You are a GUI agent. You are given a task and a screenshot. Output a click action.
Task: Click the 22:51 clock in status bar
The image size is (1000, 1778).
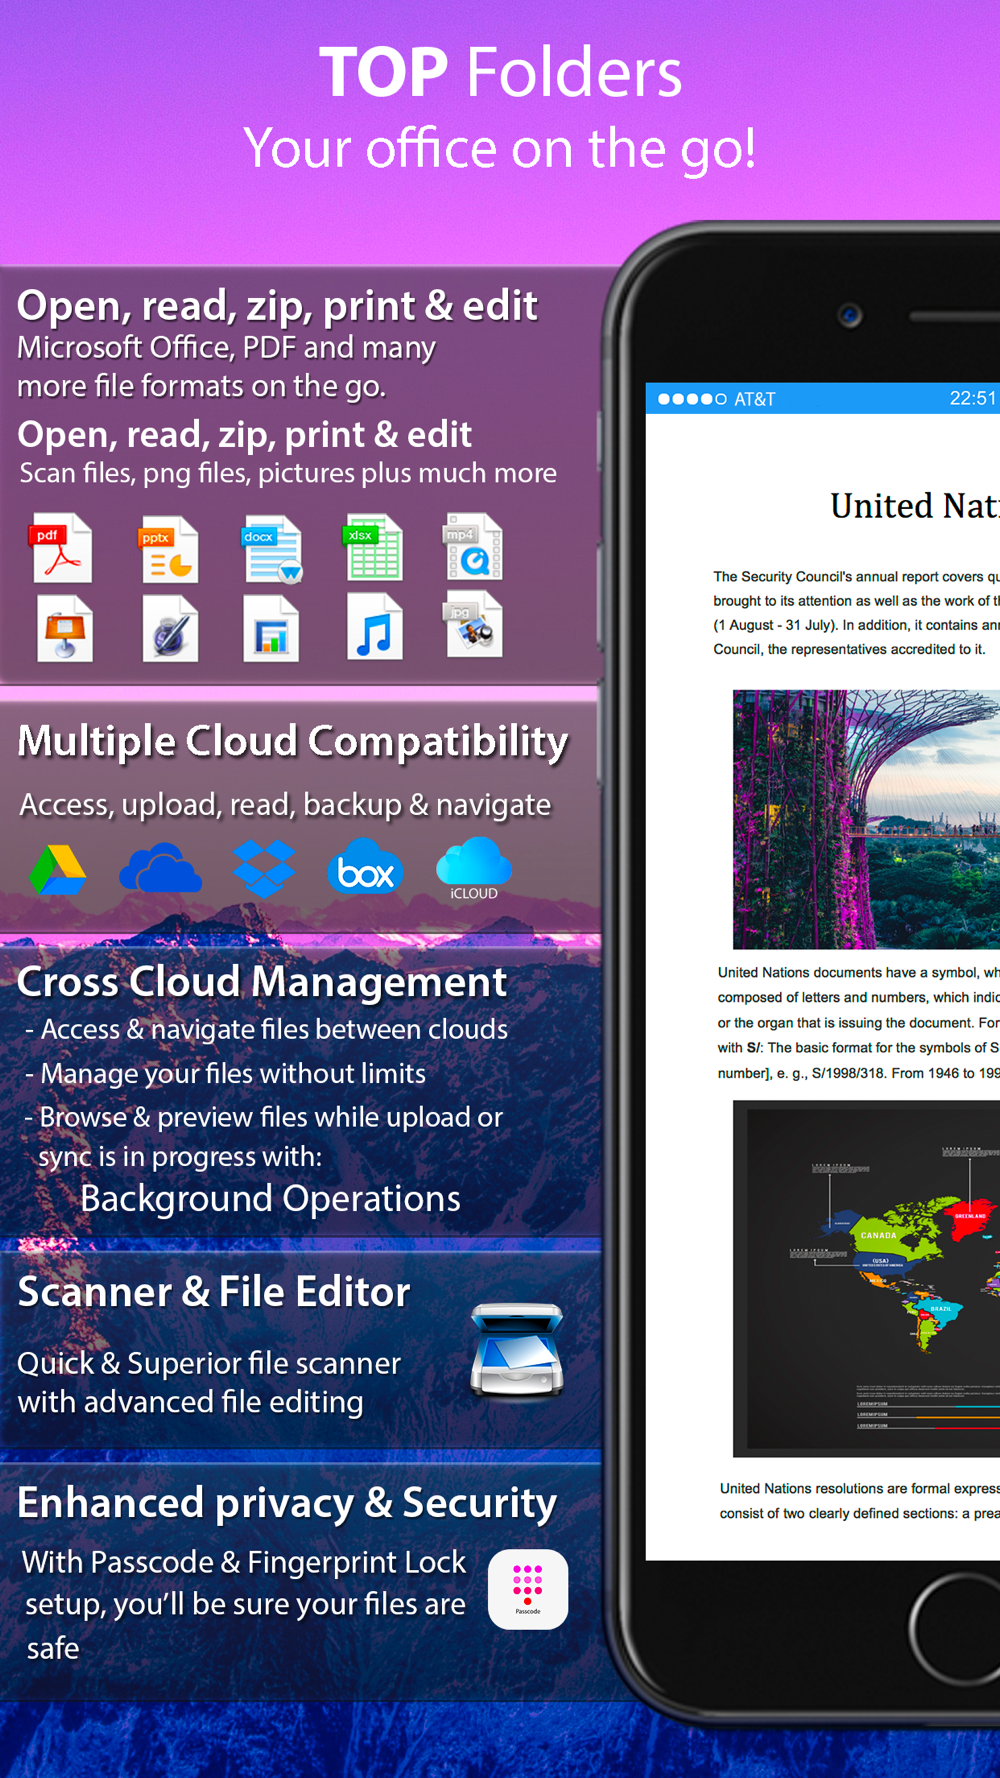point(973,398)
